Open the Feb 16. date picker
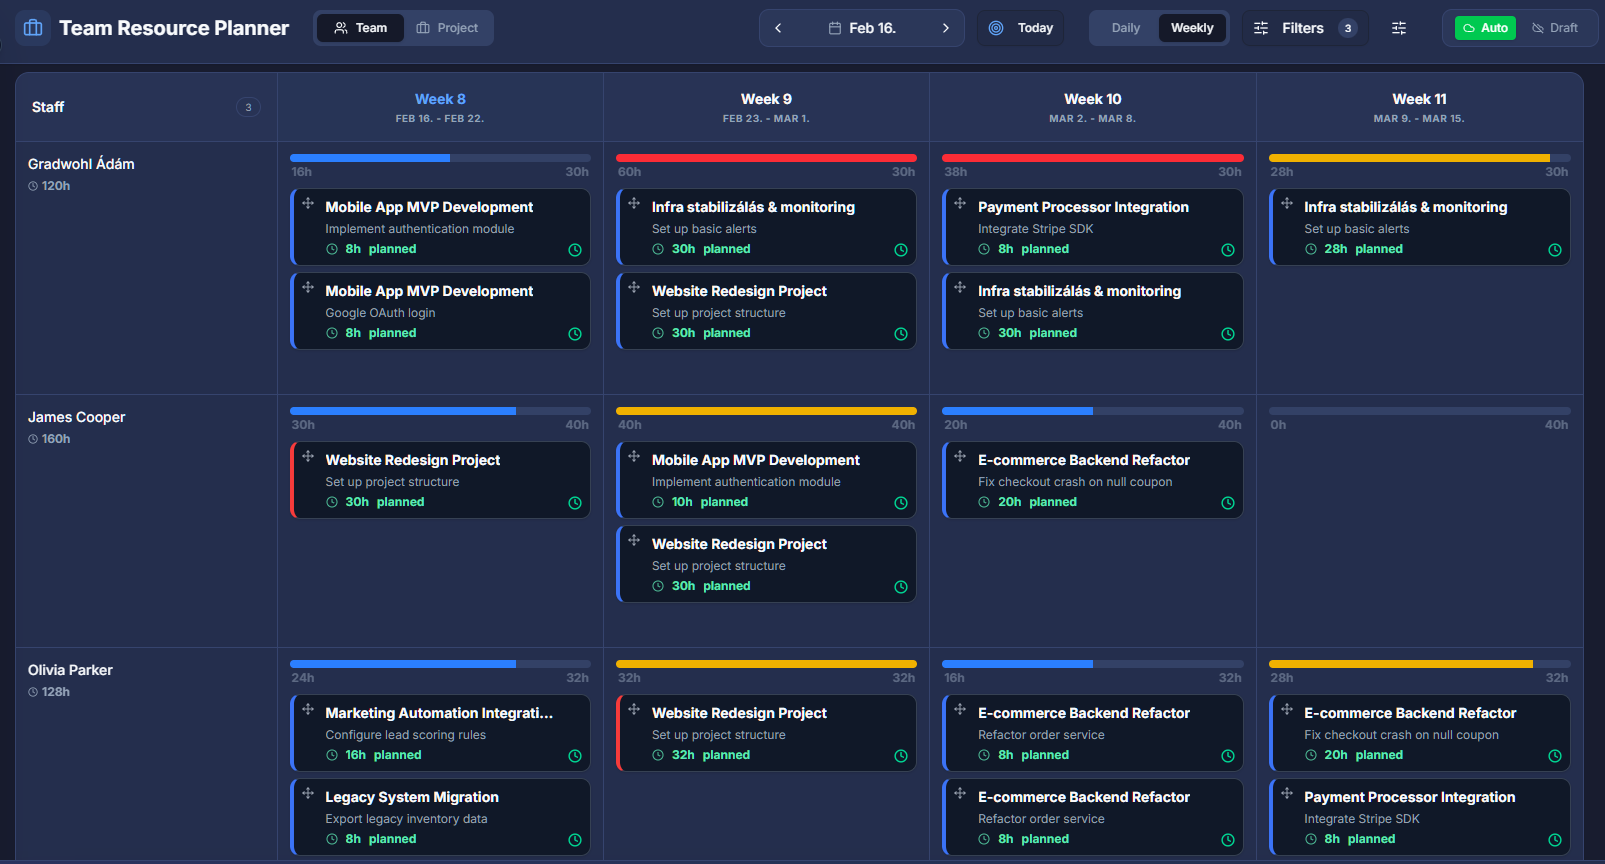 point(862,28)
